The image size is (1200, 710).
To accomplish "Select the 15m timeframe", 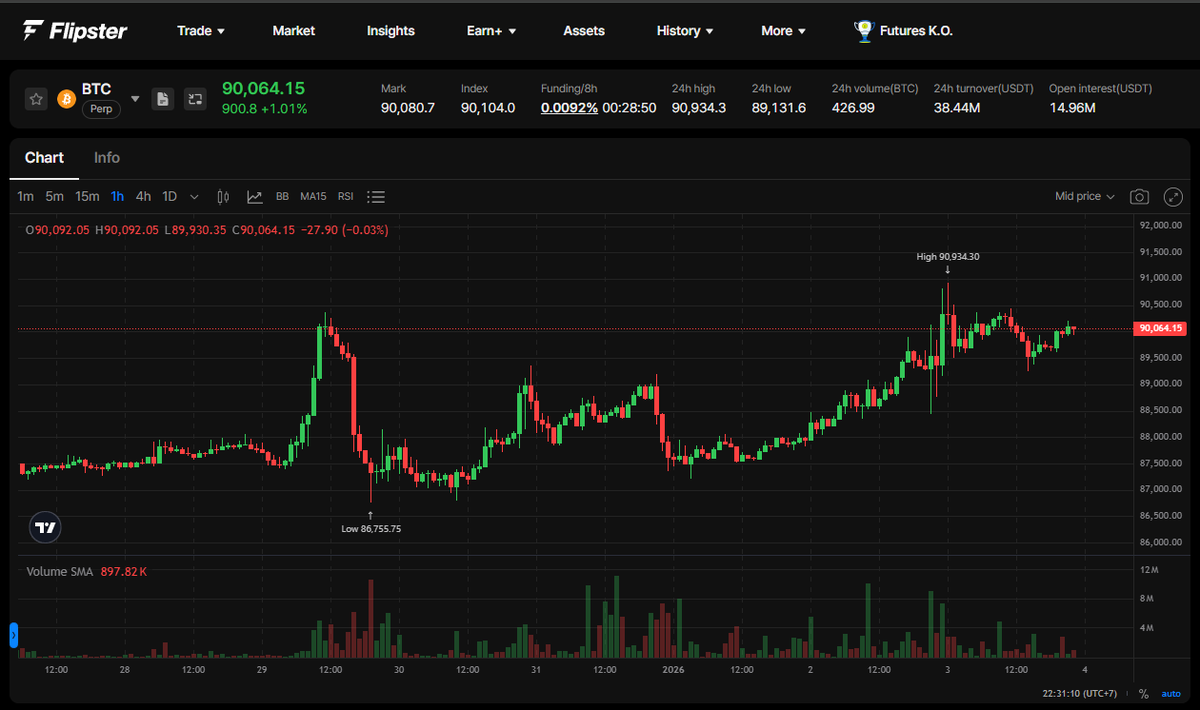I will click(87, 197).
